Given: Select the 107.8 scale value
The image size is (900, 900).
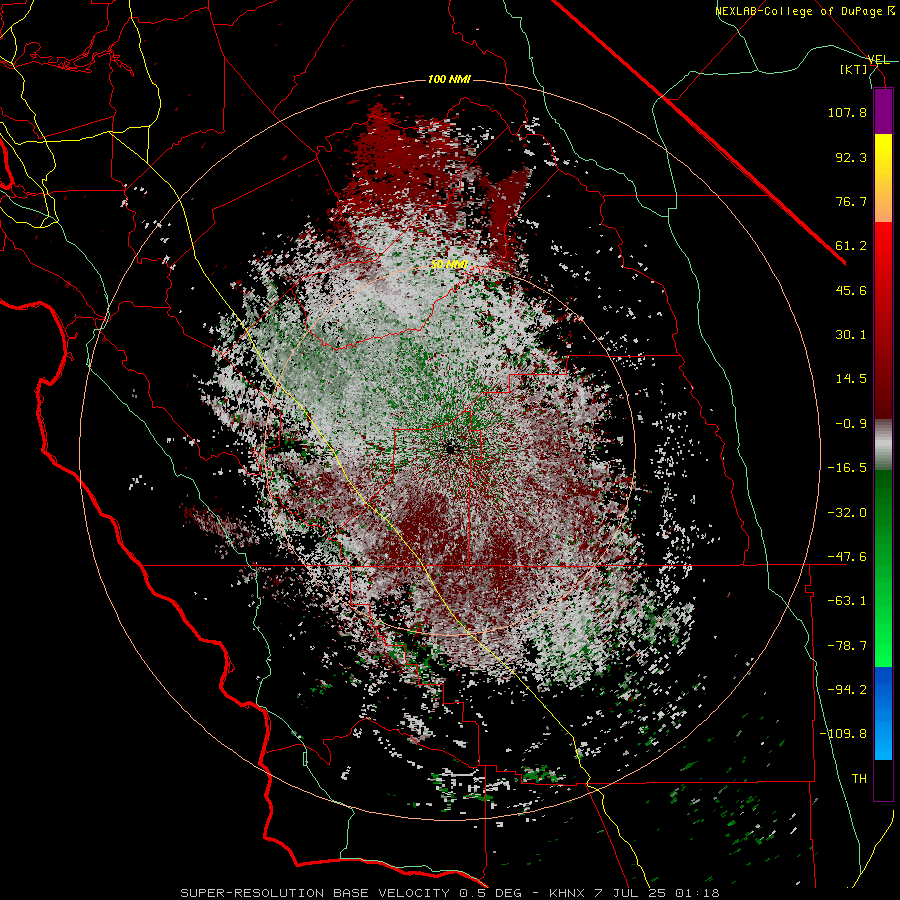Looking at the screenshot, I should click(x=847, y=112).
